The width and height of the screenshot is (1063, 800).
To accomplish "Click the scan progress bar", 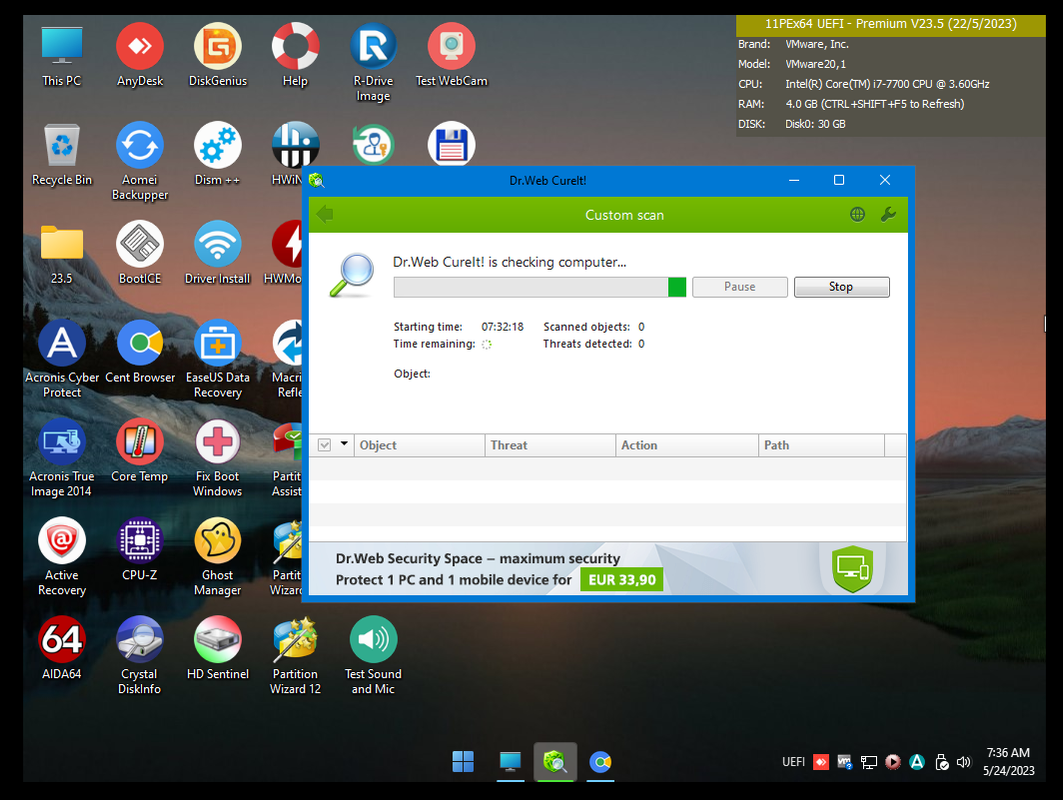I will point(540,287).
